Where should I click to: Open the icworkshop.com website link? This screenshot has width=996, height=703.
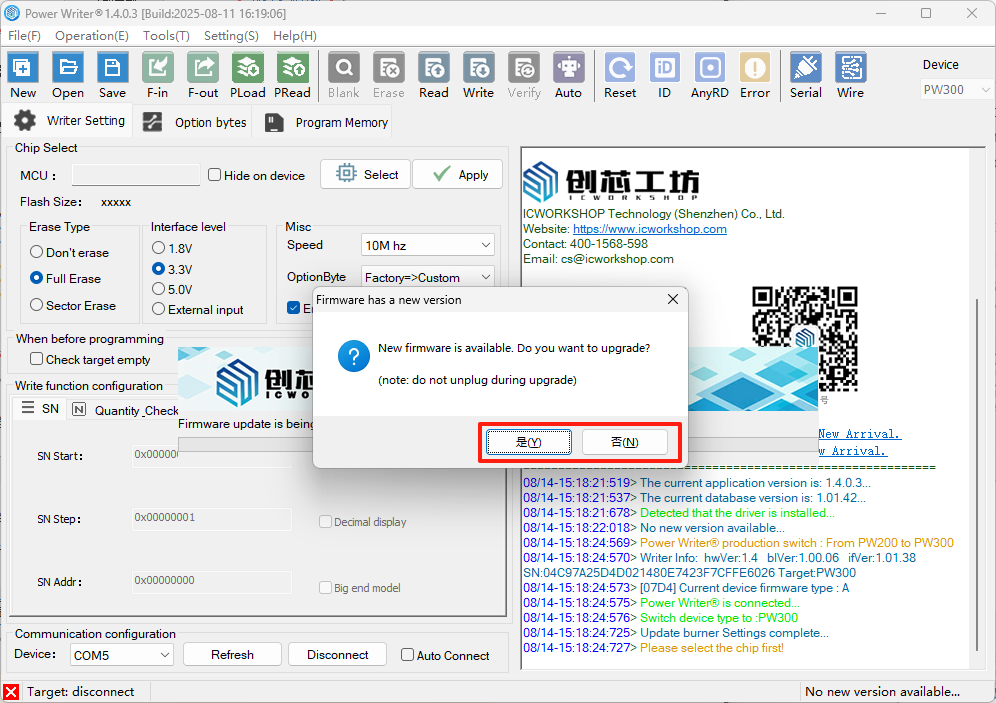650,229
